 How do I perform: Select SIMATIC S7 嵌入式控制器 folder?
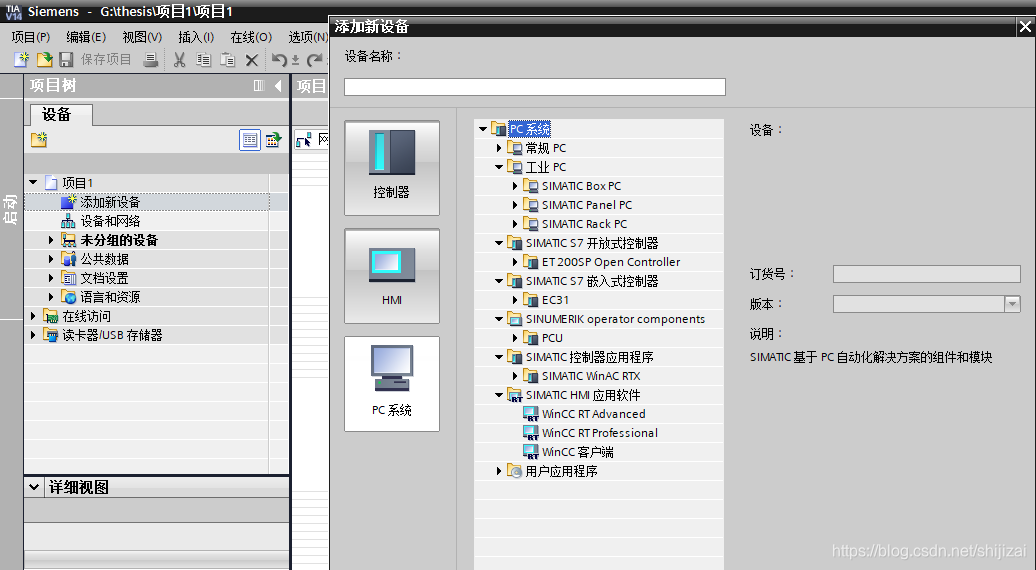click(x=592, y=281)
